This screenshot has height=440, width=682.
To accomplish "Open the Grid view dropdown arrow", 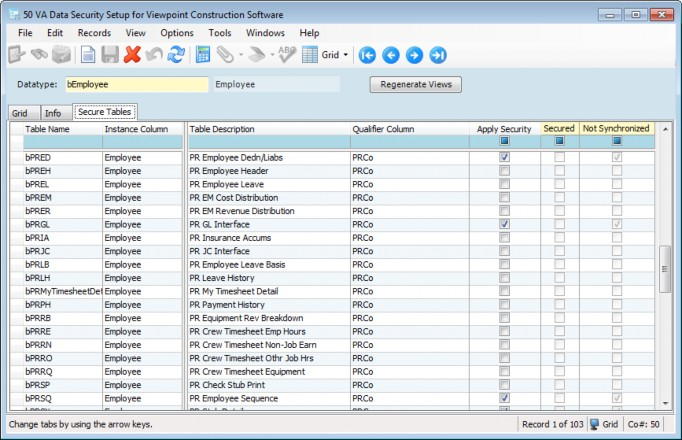I will [x=346, y=55].
